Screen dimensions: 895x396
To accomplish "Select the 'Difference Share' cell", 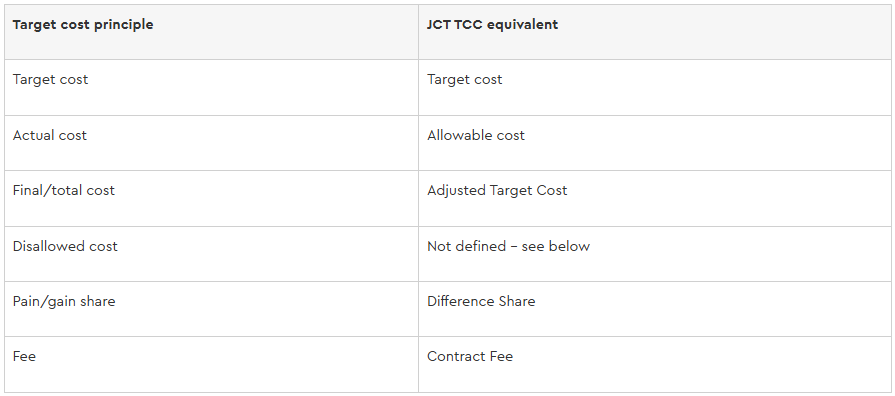I will [655, 309].
